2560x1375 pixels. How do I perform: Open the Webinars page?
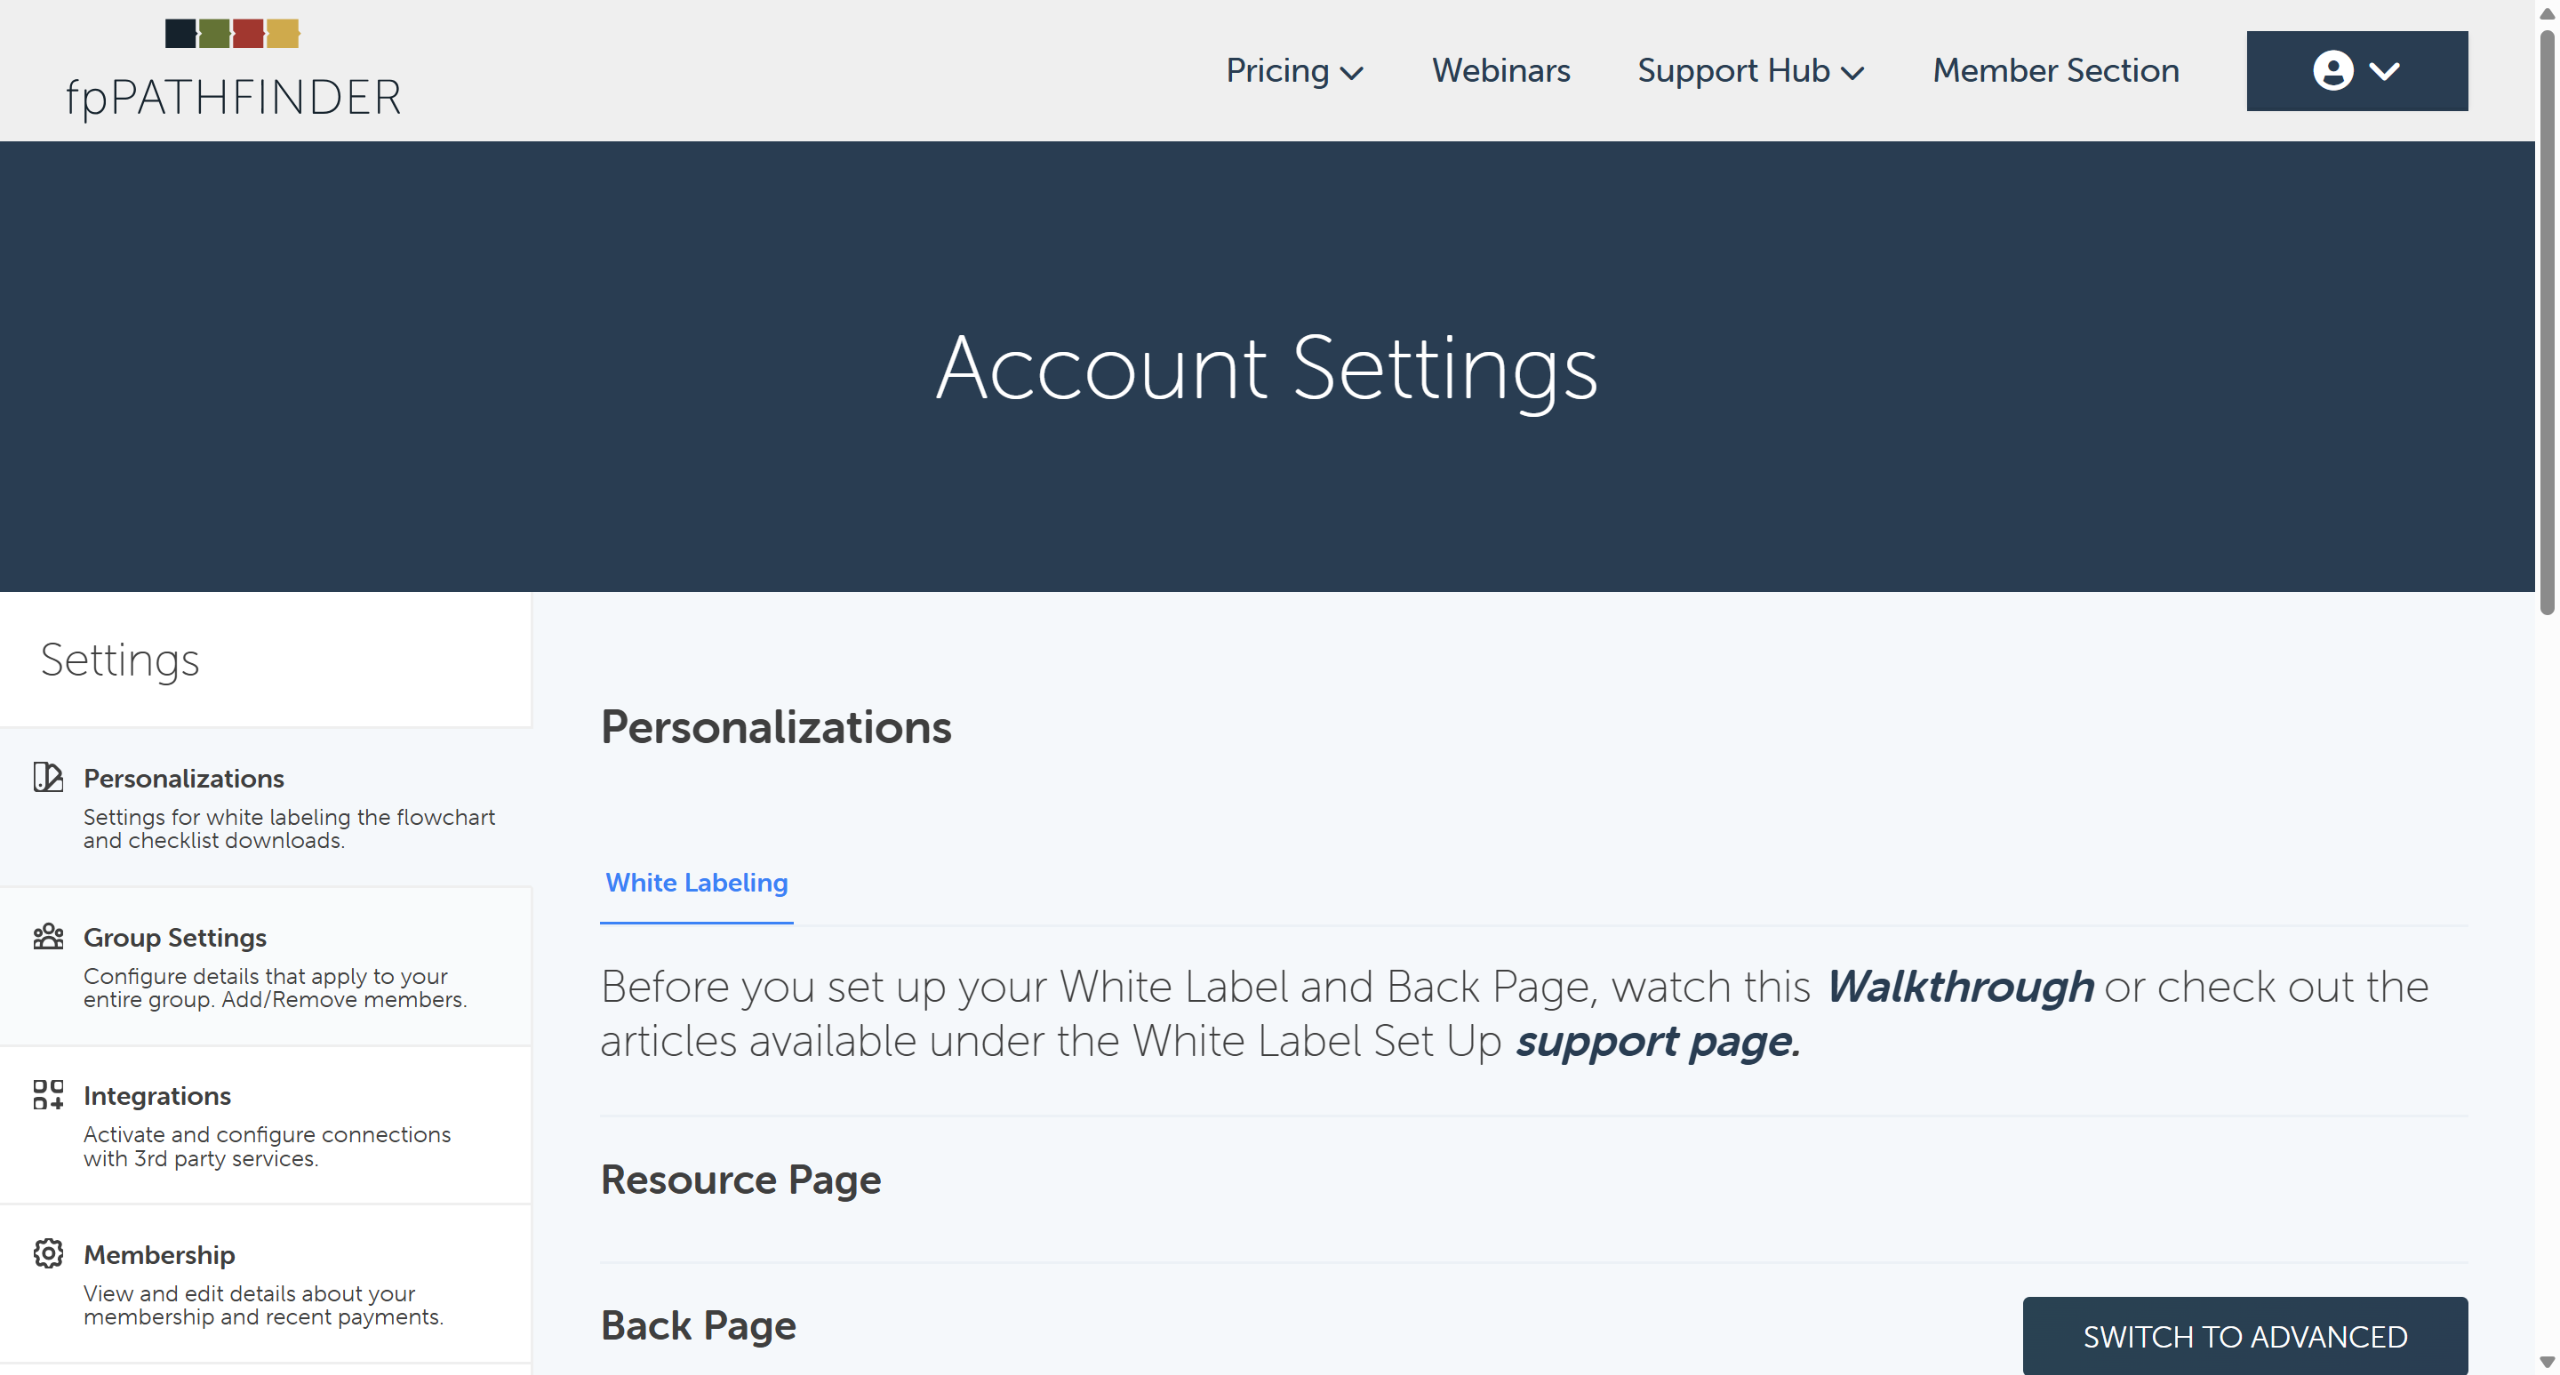point(1500,71)
